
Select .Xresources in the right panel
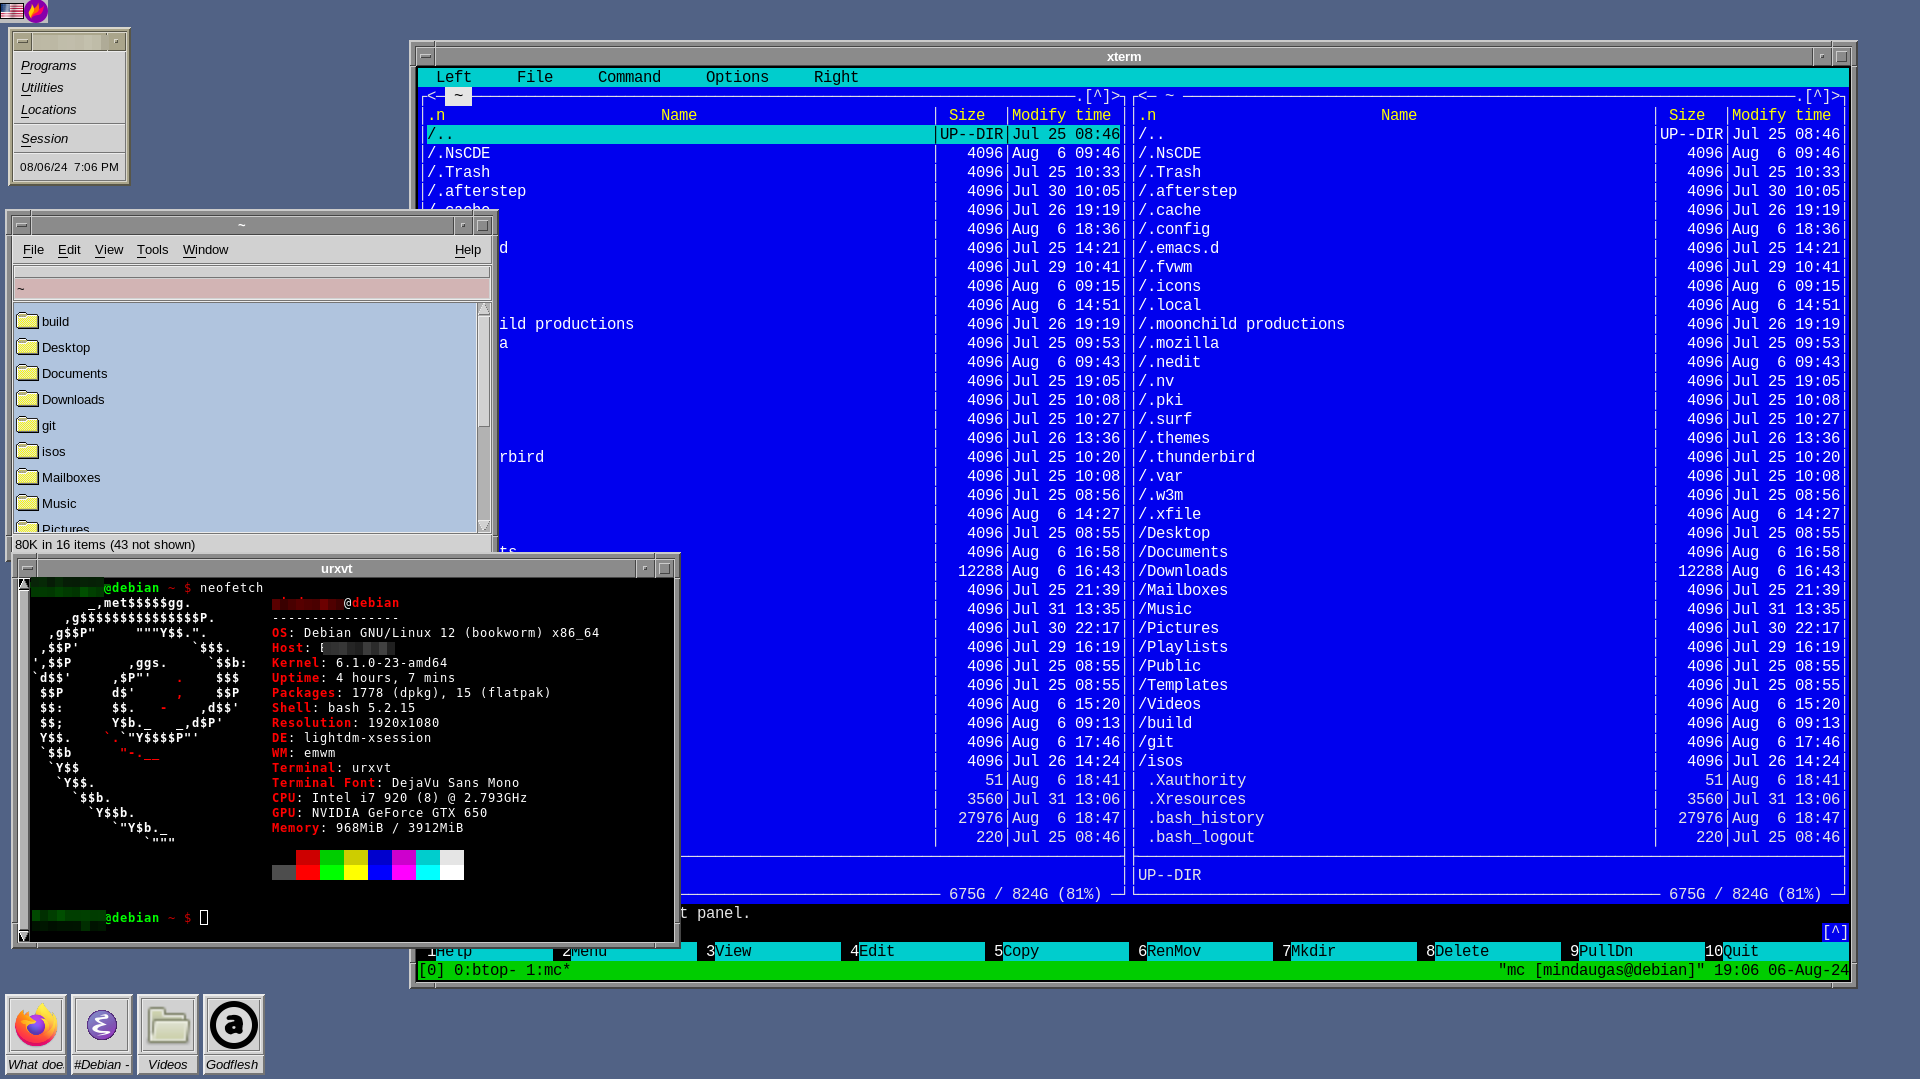pos(1491,799)
